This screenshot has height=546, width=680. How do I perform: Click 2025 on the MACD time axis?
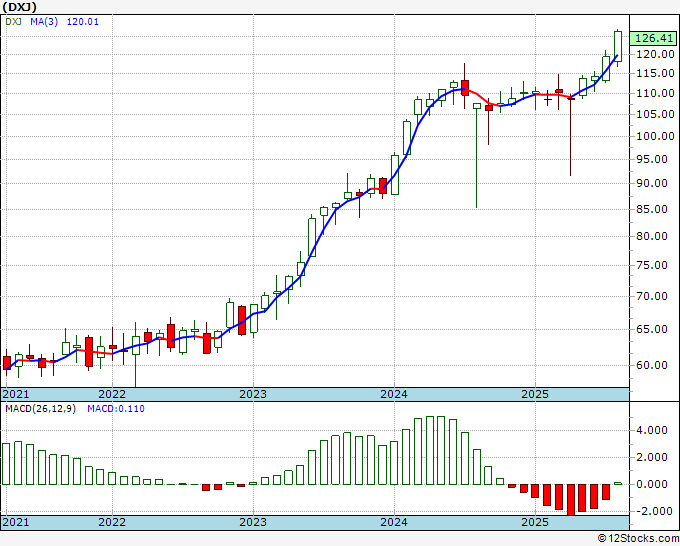tap(535, 522)
